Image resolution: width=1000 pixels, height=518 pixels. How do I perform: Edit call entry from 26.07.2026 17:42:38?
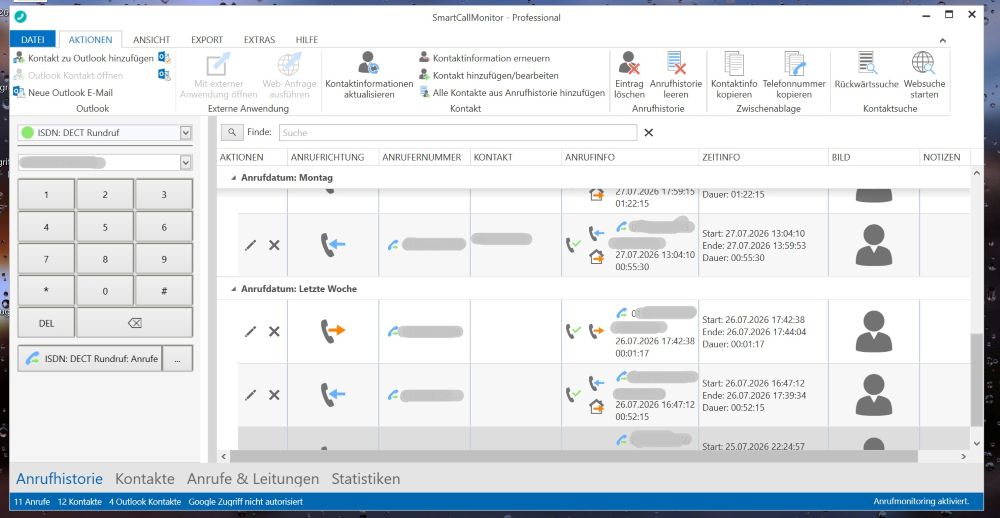(250, 331)
